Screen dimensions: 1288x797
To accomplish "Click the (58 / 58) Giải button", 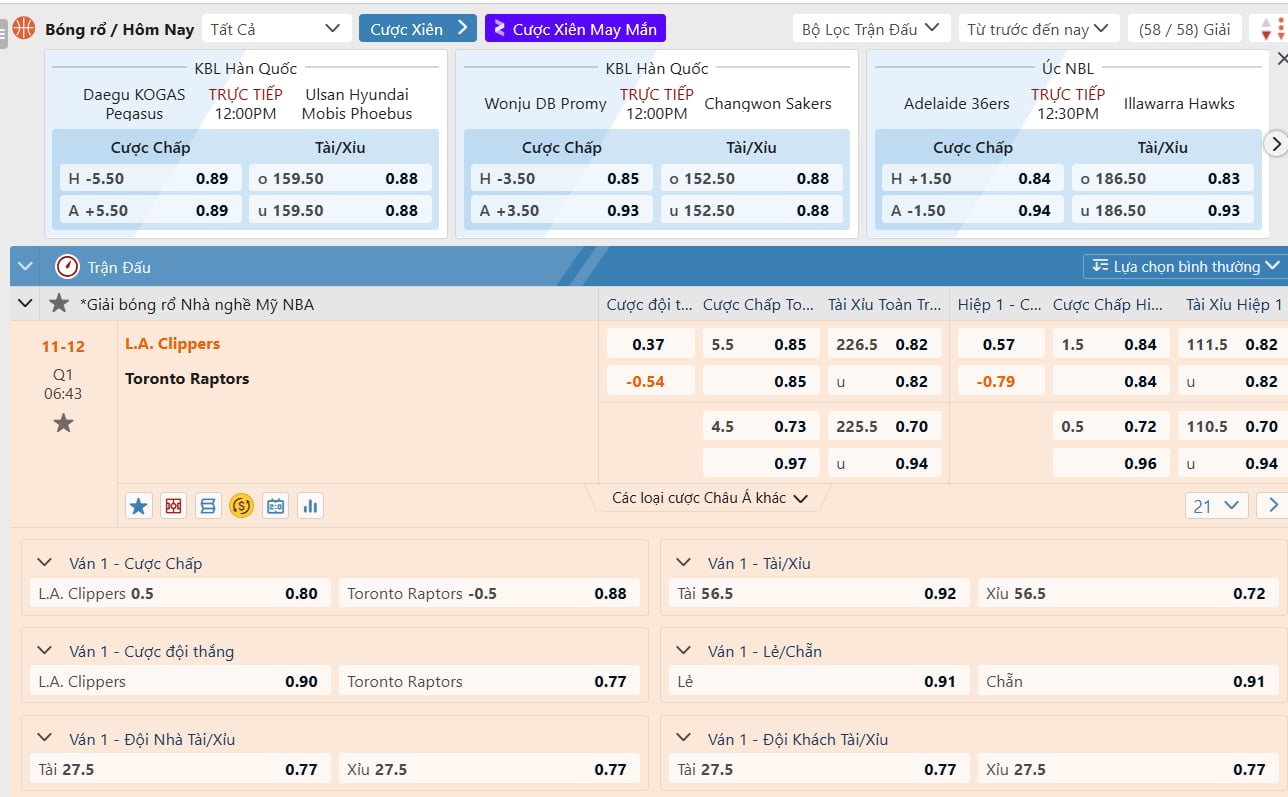I will (x=1185, y=29).
